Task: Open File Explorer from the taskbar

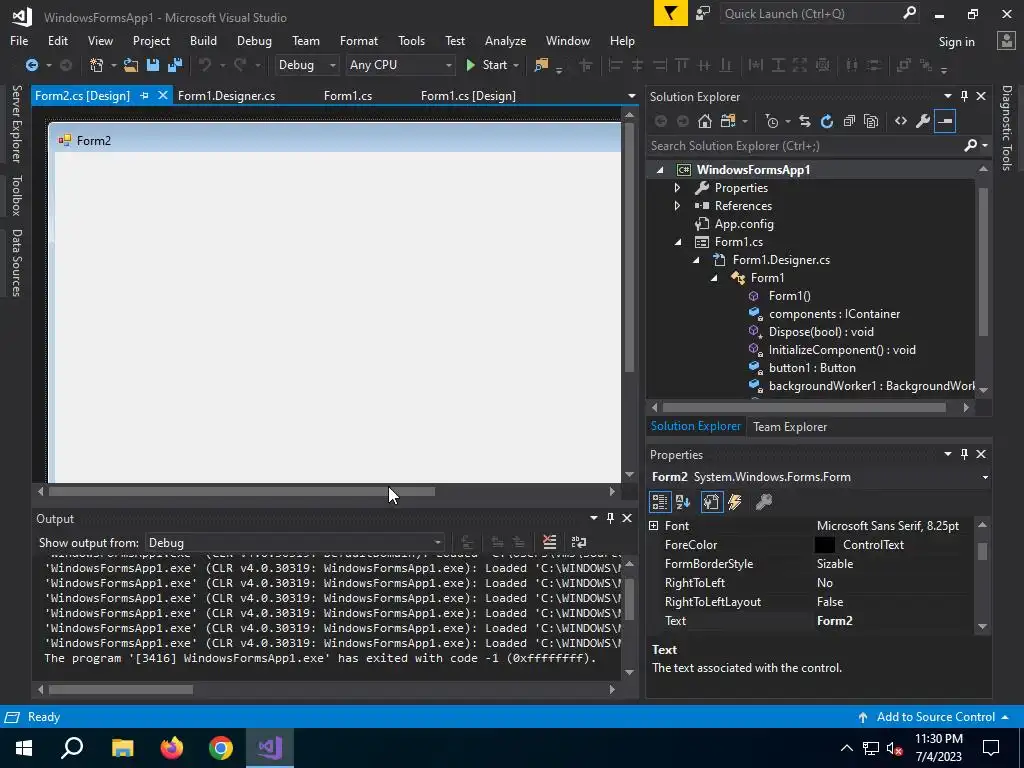Action: point(122,748)
